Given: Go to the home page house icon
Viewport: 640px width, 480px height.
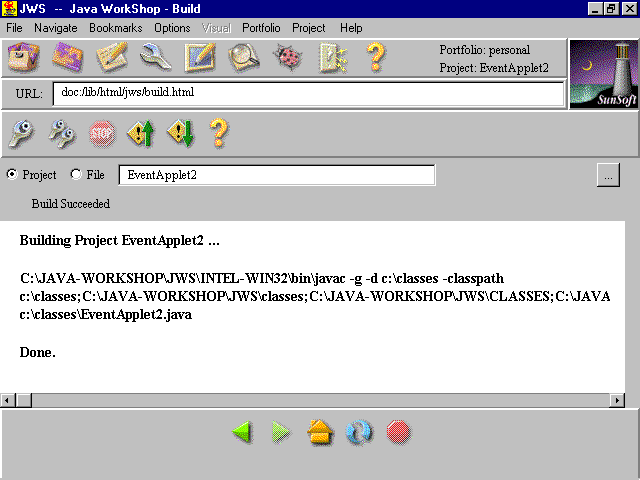Looking at the screenshot, I should (x=320, y=432).
